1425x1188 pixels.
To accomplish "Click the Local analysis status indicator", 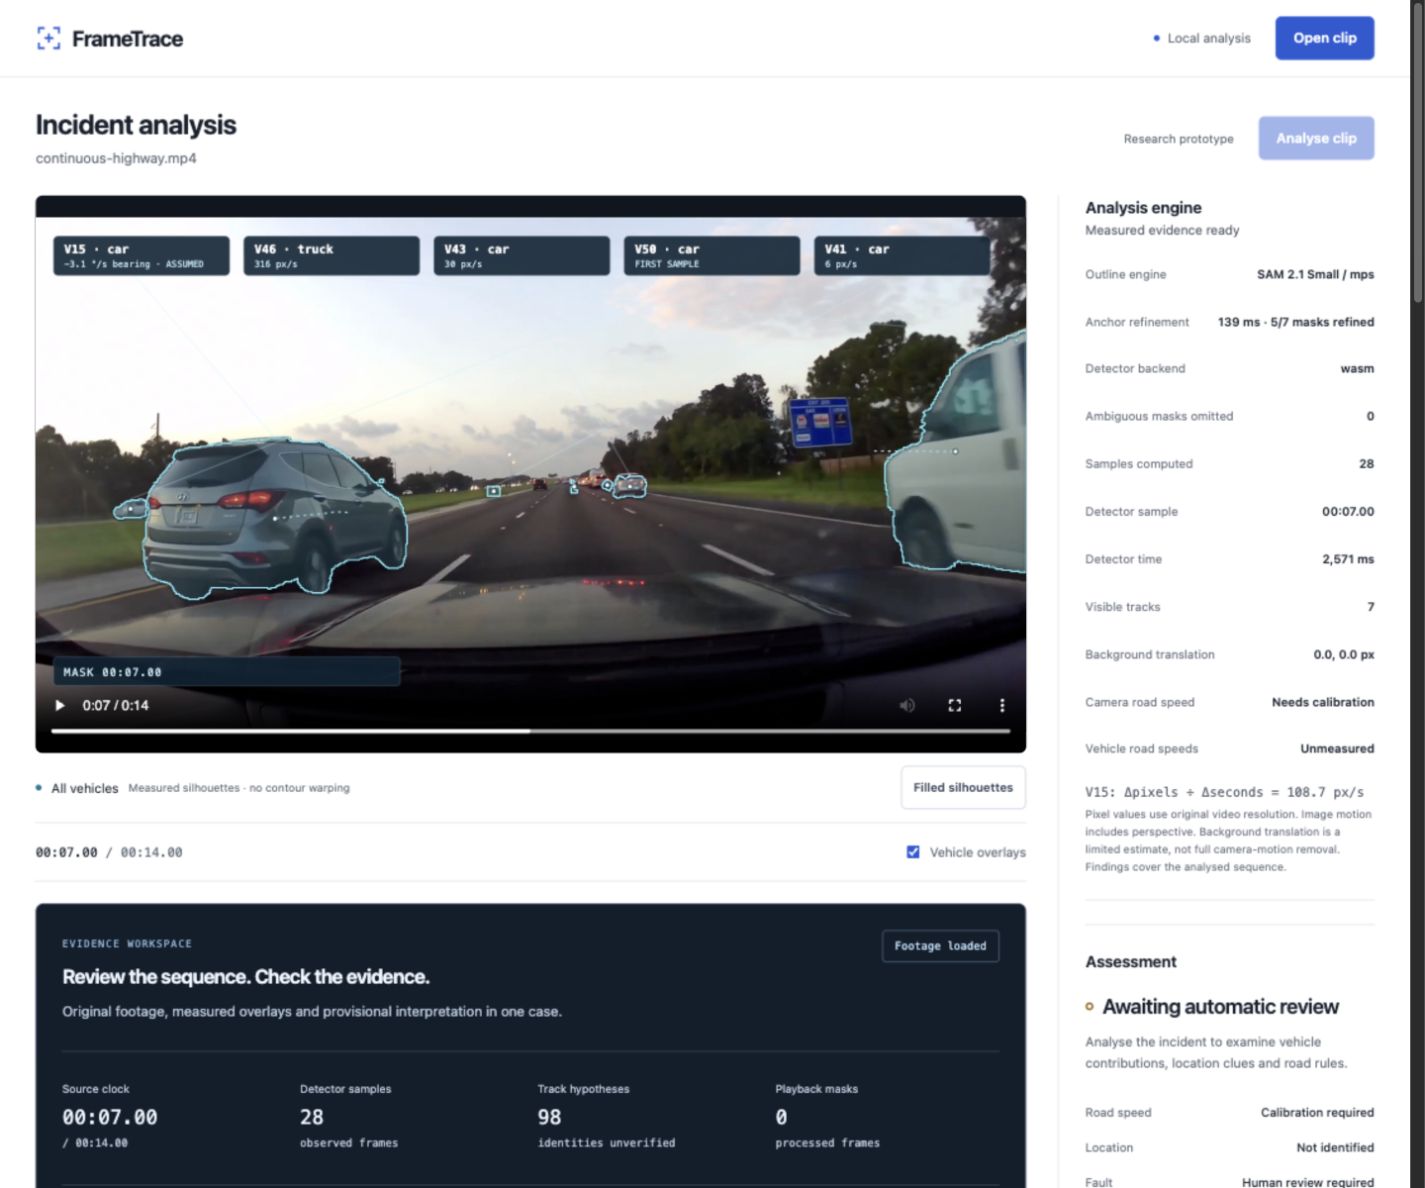I will coord(1202,38).
